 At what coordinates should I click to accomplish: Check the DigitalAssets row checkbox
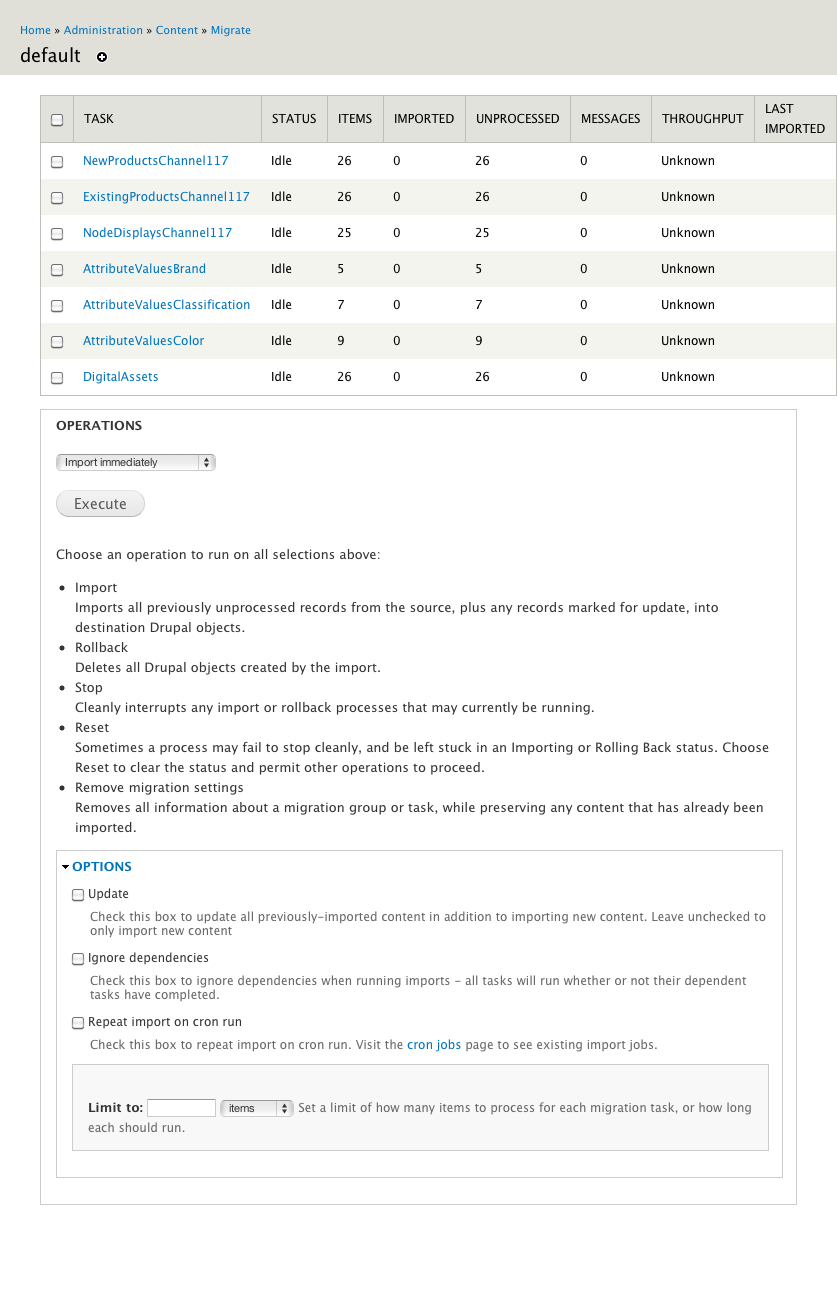coord(57,377)
